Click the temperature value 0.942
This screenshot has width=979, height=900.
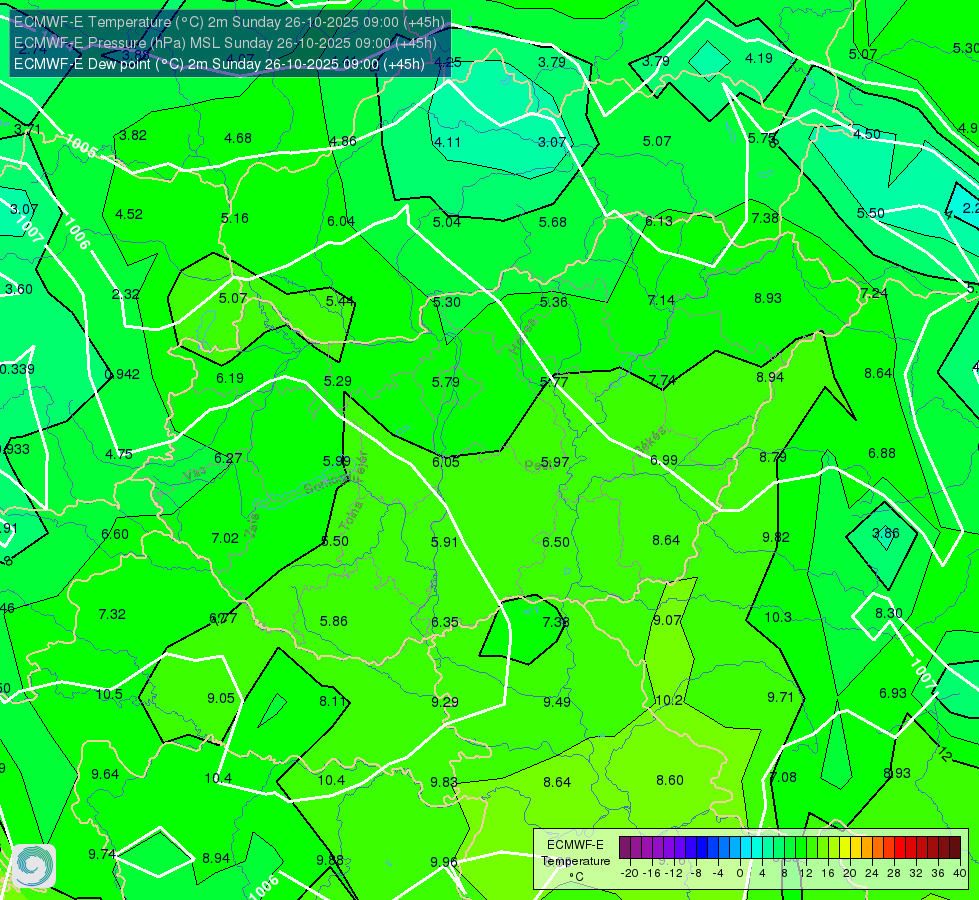(x=122, y=374)
